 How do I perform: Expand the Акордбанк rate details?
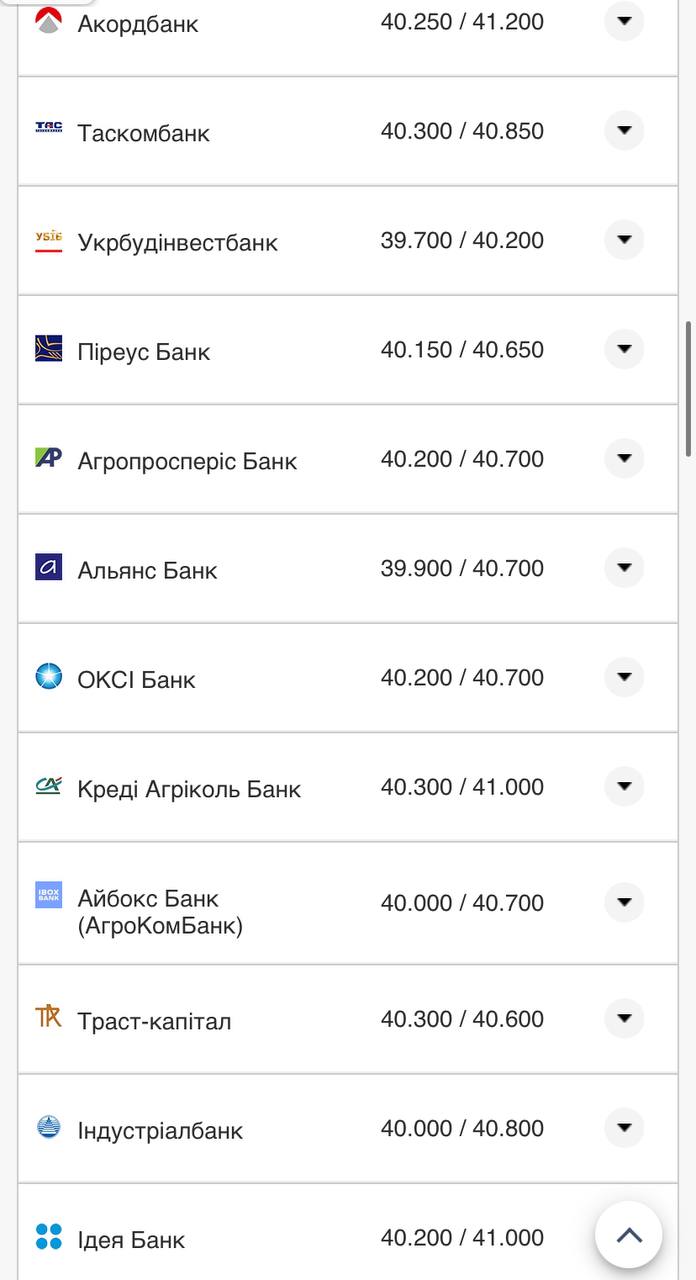point(624,21)
